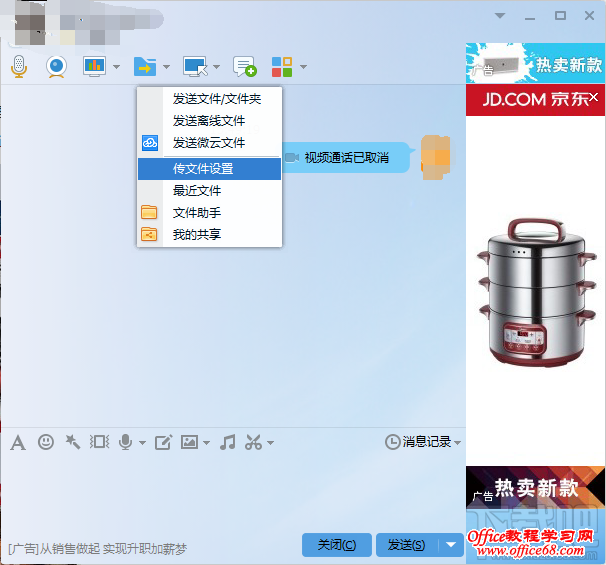The width and height of the screenshot is (606, 565).
Task: Maximize the chat window
Action: pyautogui.click(x=560, y=15)
